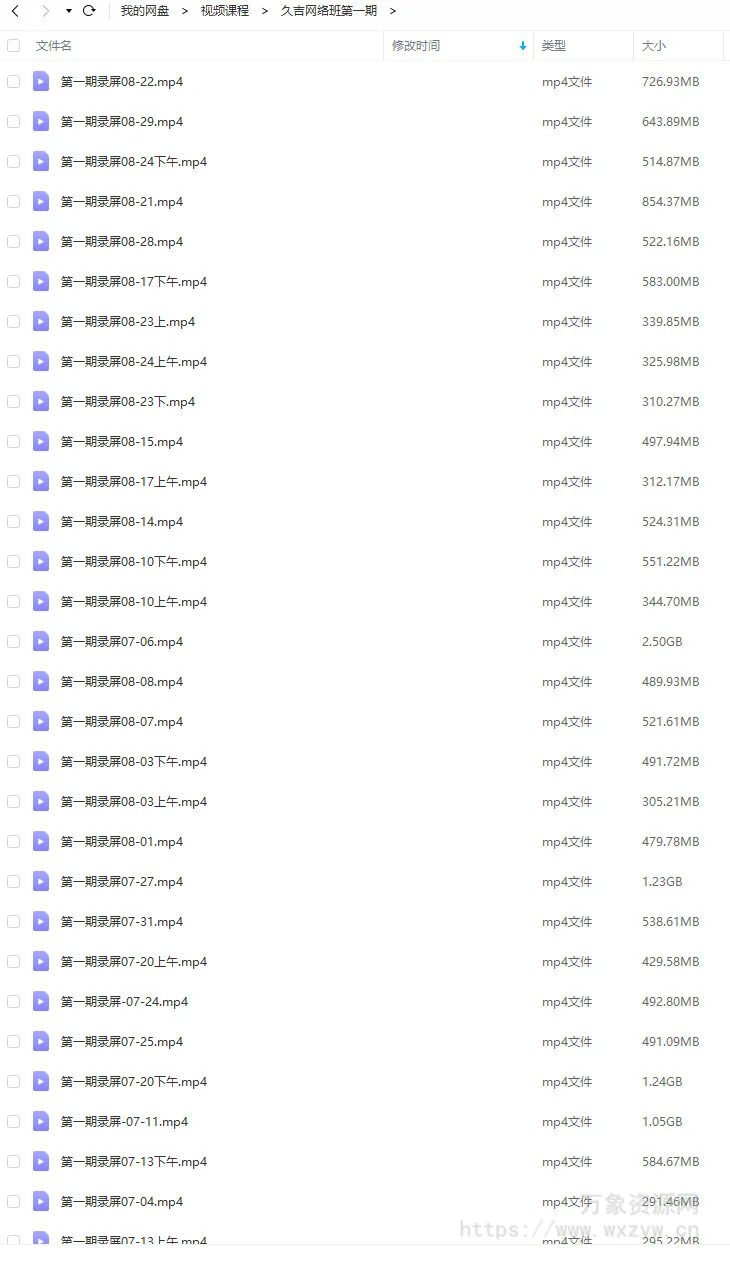Refresh the file list

coord(89,11)
